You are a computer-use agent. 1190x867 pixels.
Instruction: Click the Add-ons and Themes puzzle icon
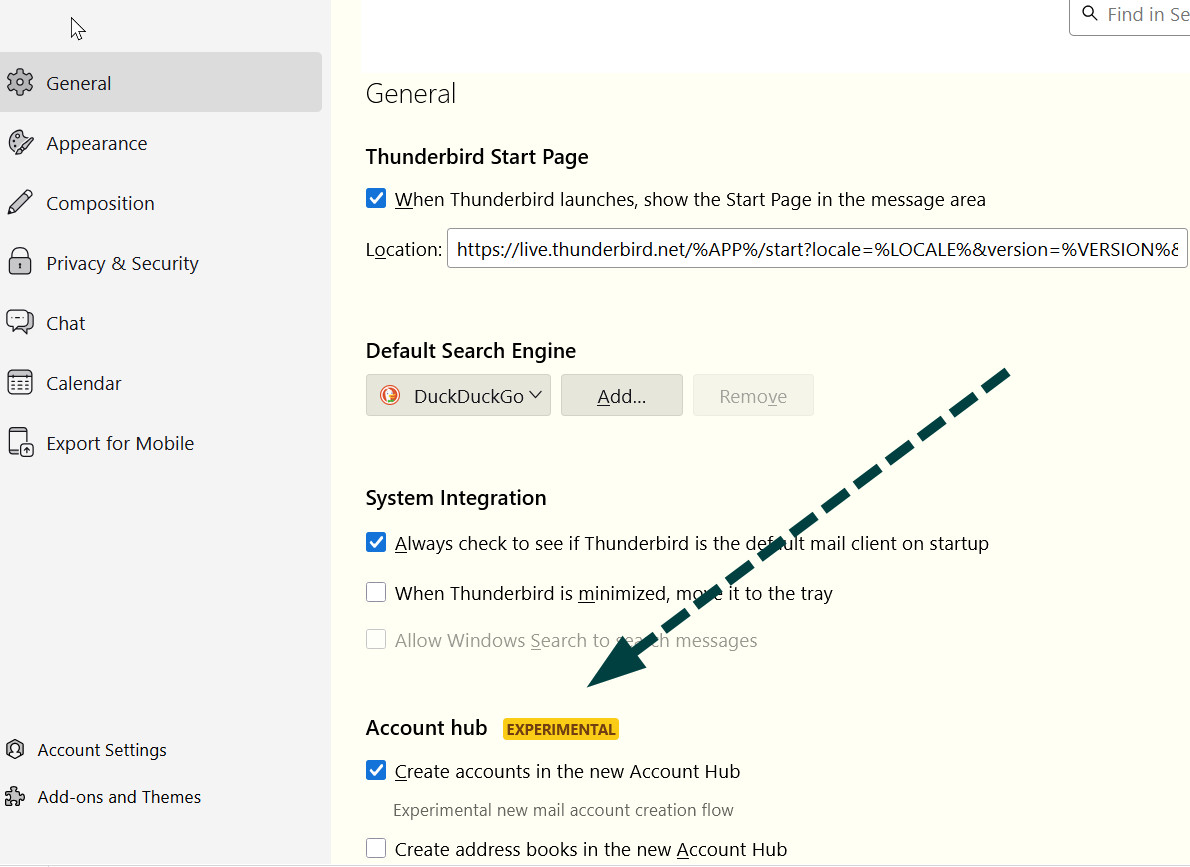pyautogui.click(x=15, y=797)
